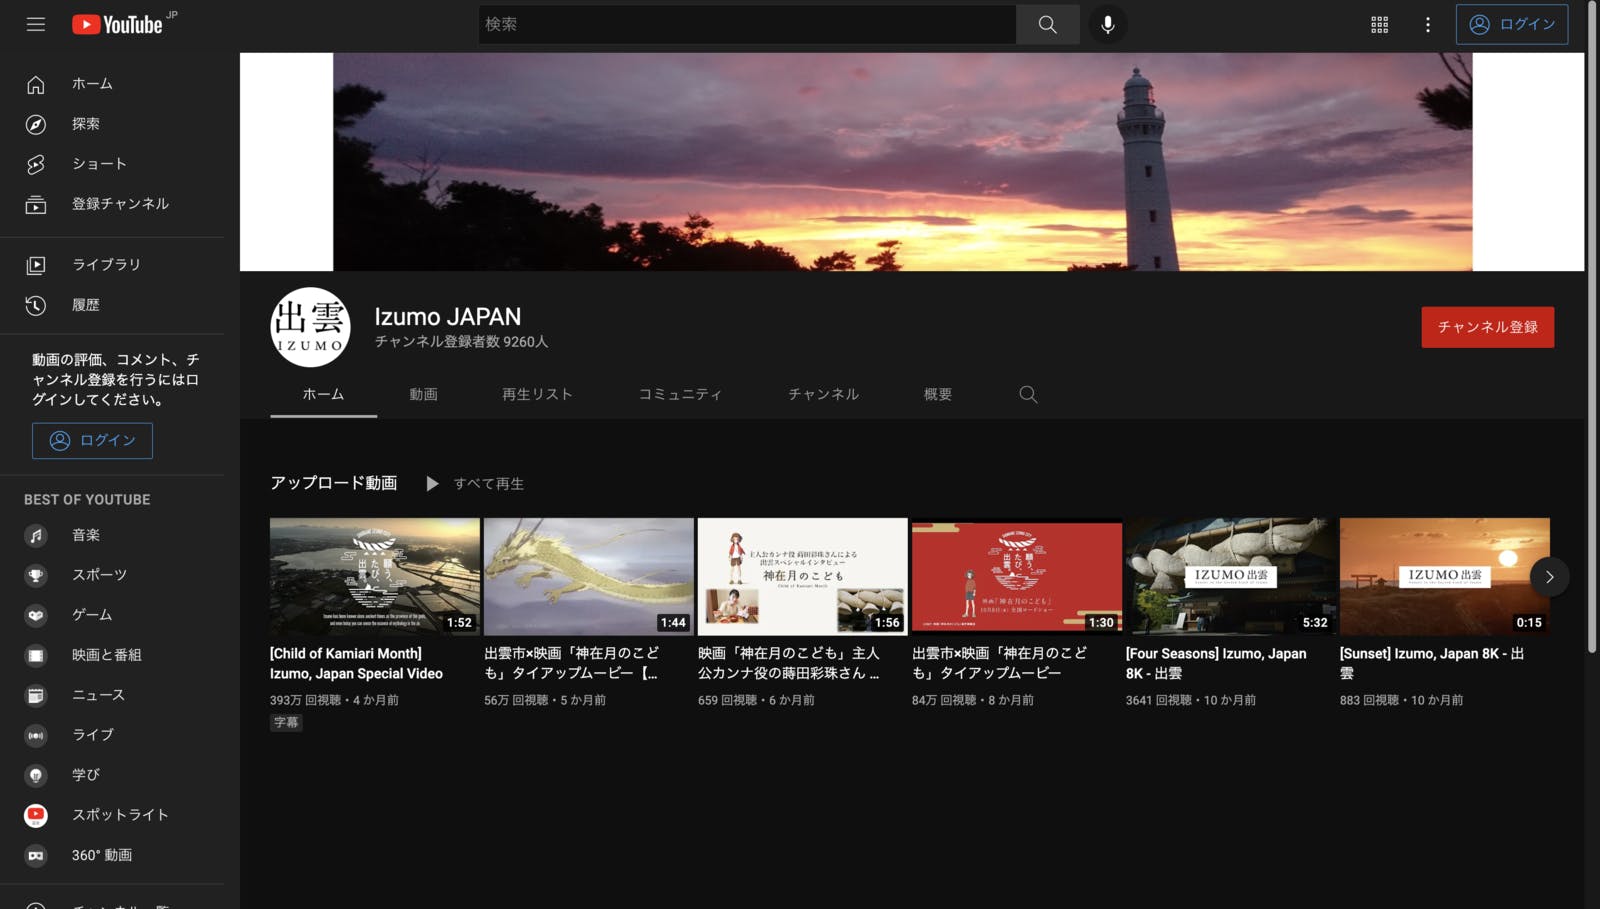Click the top-right ログイン button
This screenshot has height=909, width=1600.
pyautogui.click(x=1512, y=24)
